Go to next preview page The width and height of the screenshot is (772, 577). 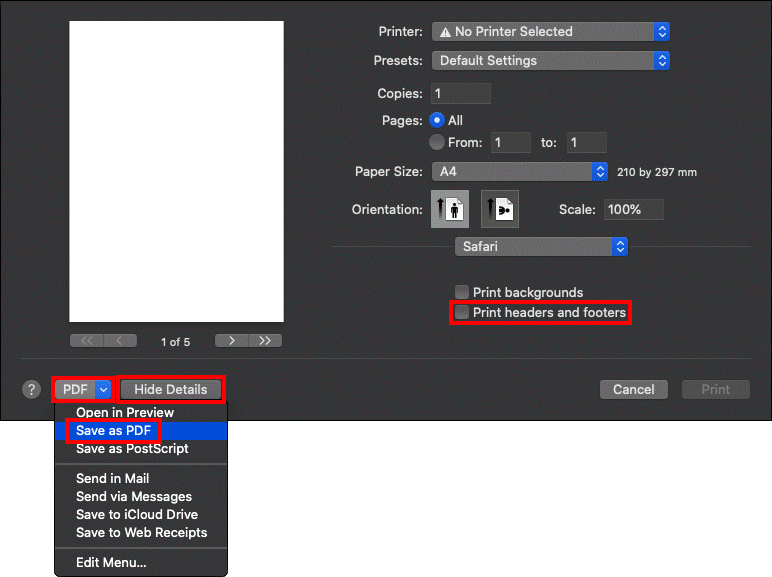coord(232,341)
